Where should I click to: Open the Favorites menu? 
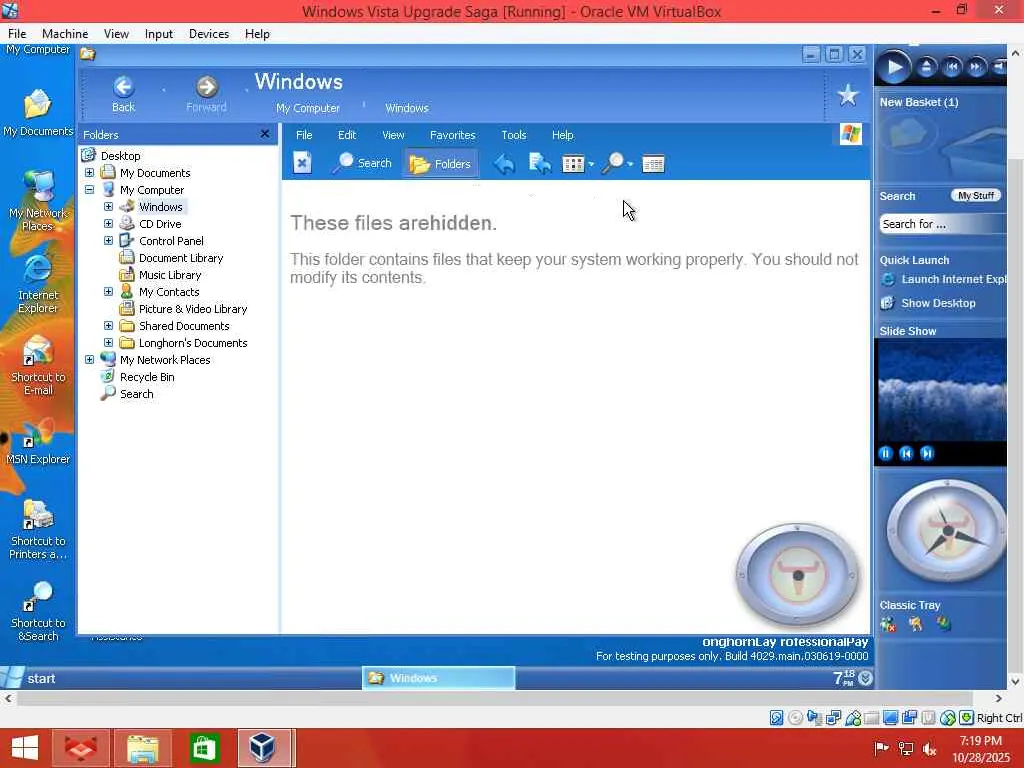(x=453, y=135)
